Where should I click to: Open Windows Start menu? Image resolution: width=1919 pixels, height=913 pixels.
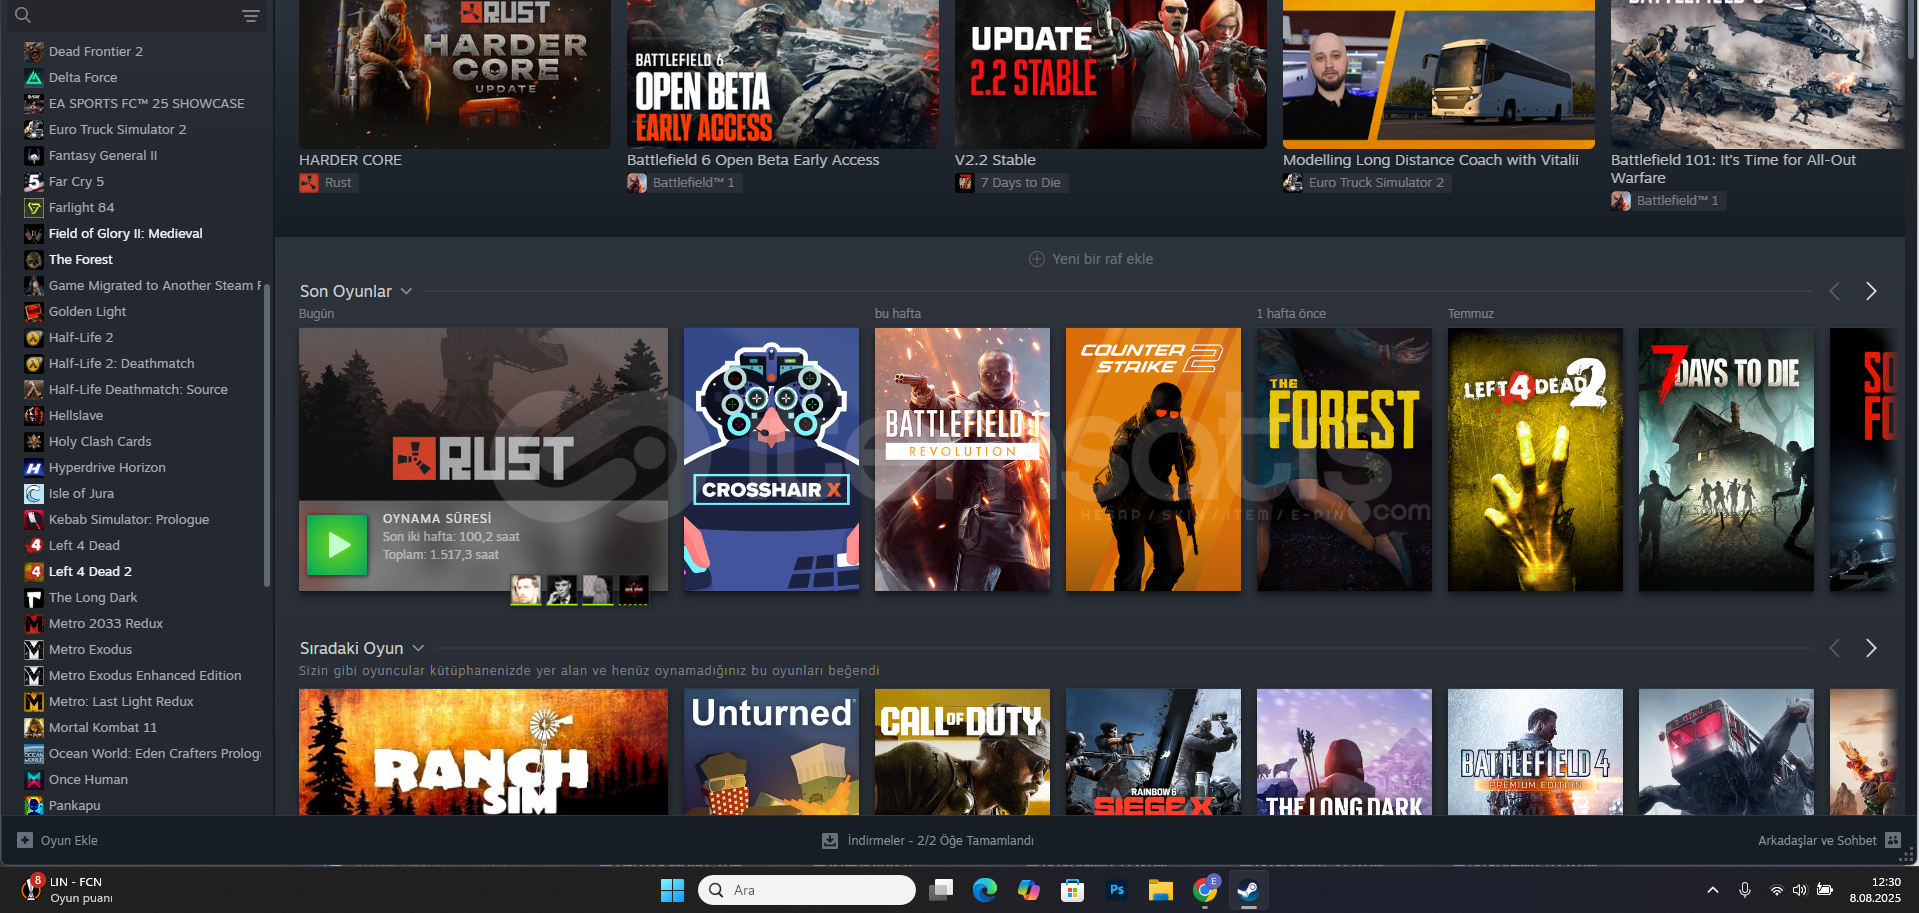pyautogui.click(x=672, y=890)
